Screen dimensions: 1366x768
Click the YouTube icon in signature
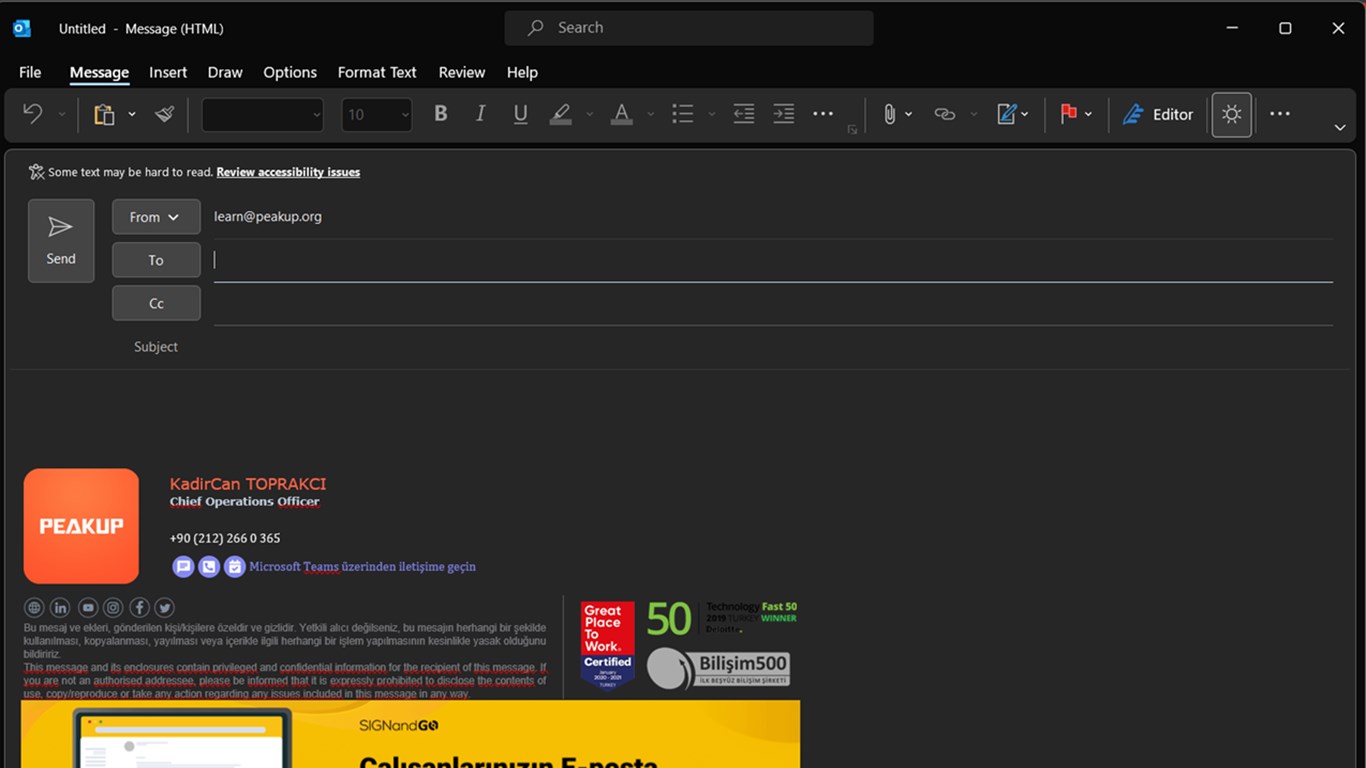(88, 608)
